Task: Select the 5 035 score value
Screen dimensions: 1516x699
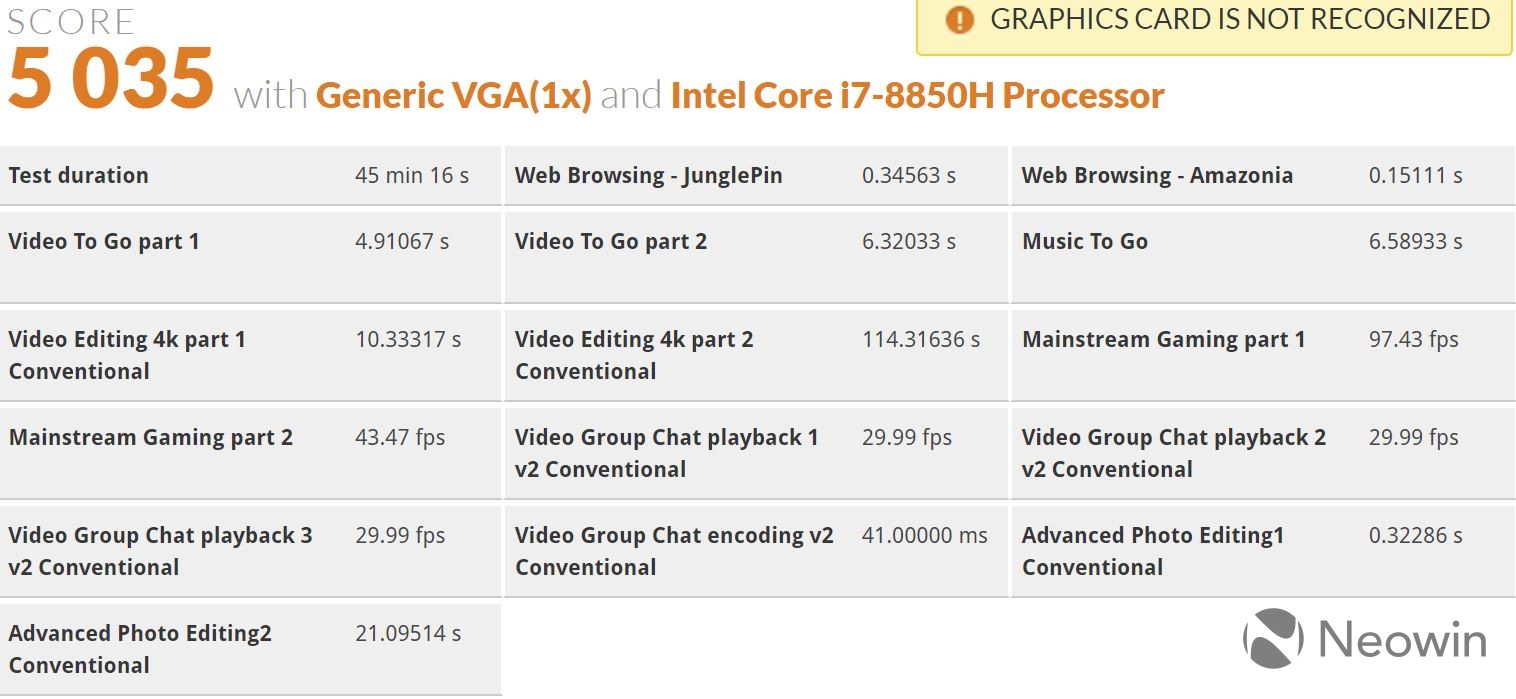Action: [x=111, y=79]
